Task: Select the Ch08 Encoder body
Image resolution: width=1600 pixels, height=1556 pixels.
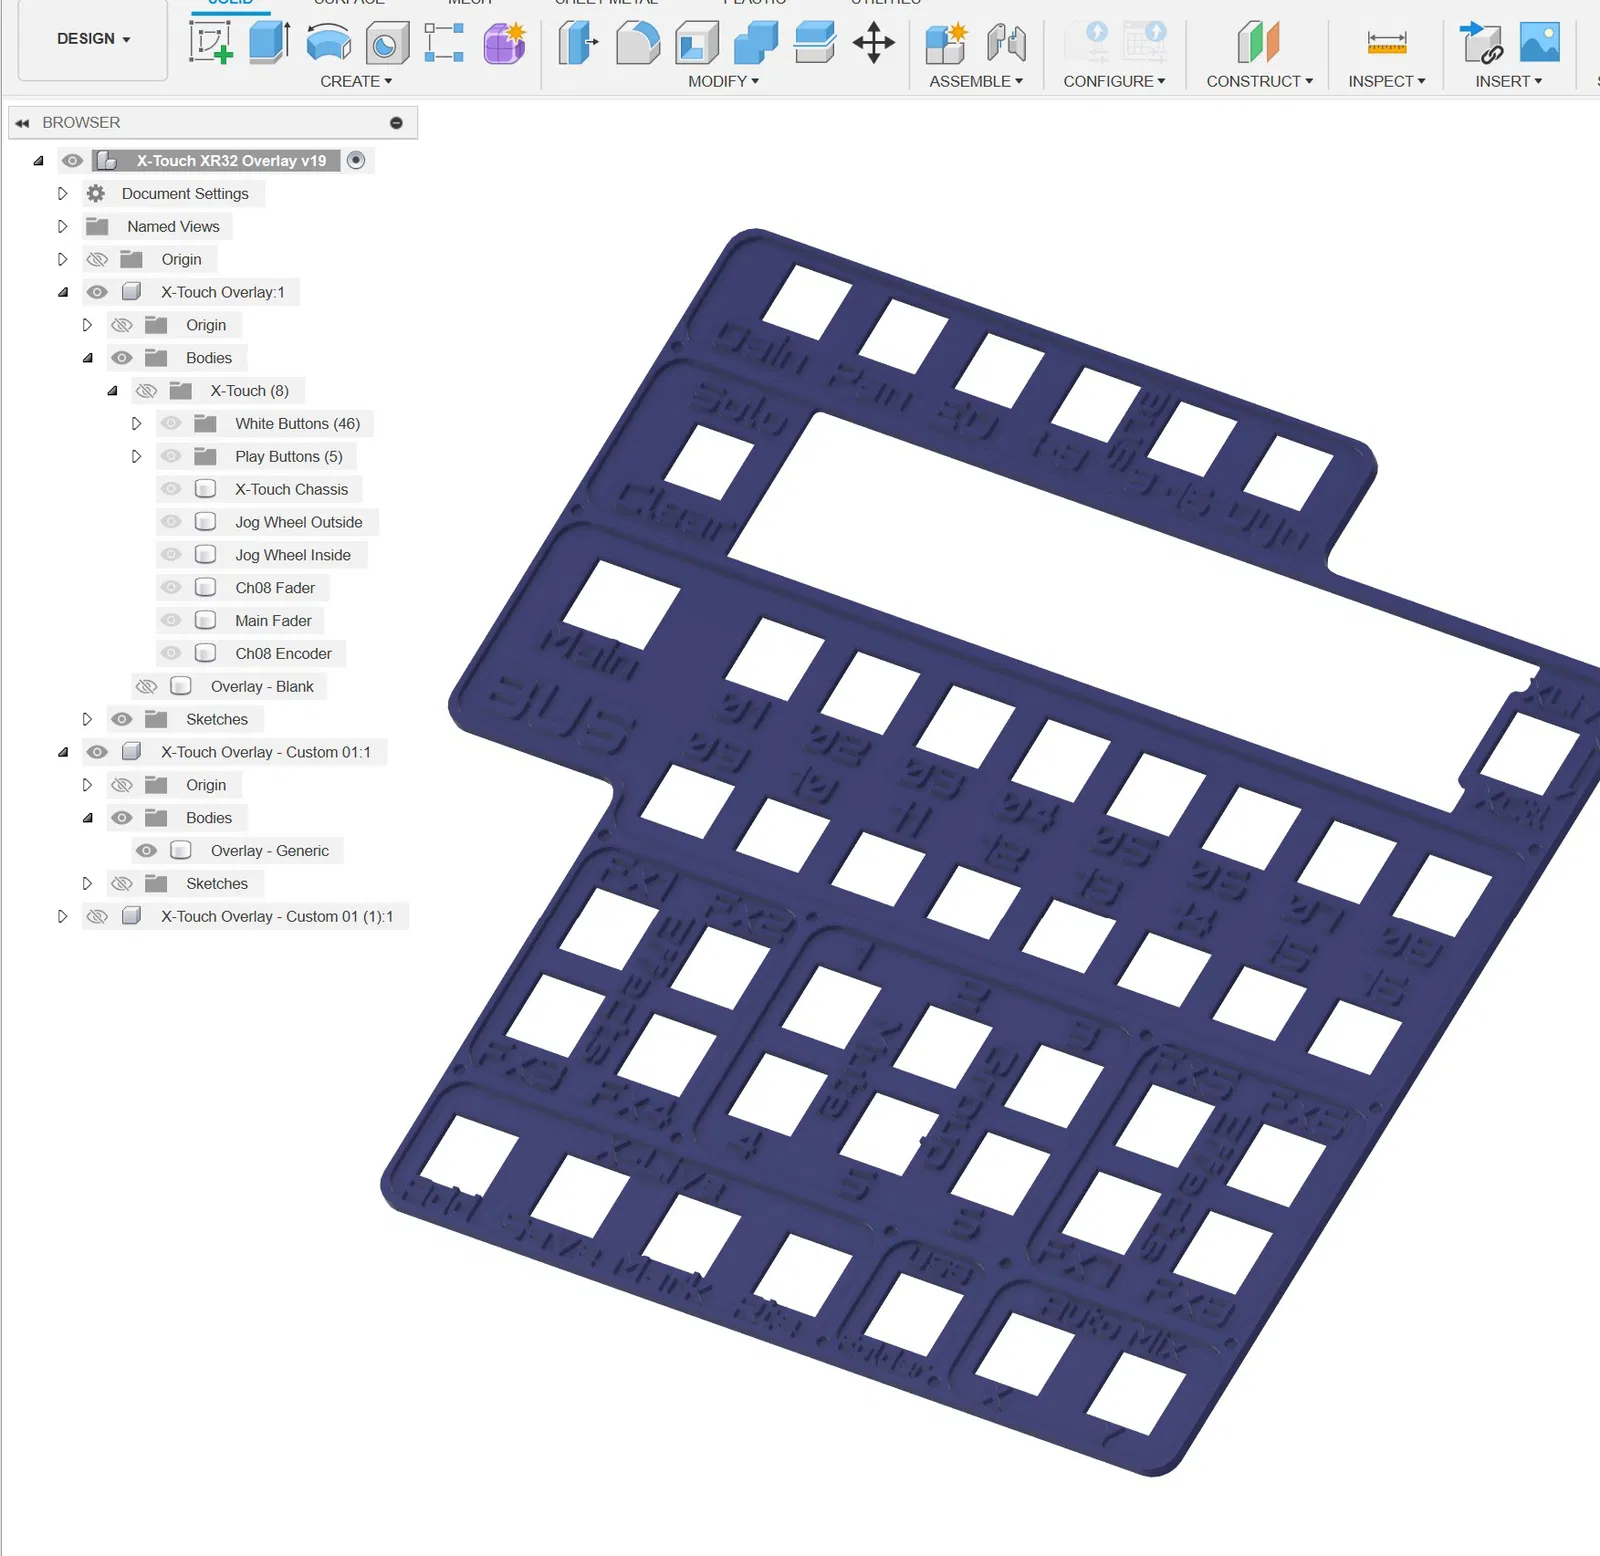Action: 283,655
